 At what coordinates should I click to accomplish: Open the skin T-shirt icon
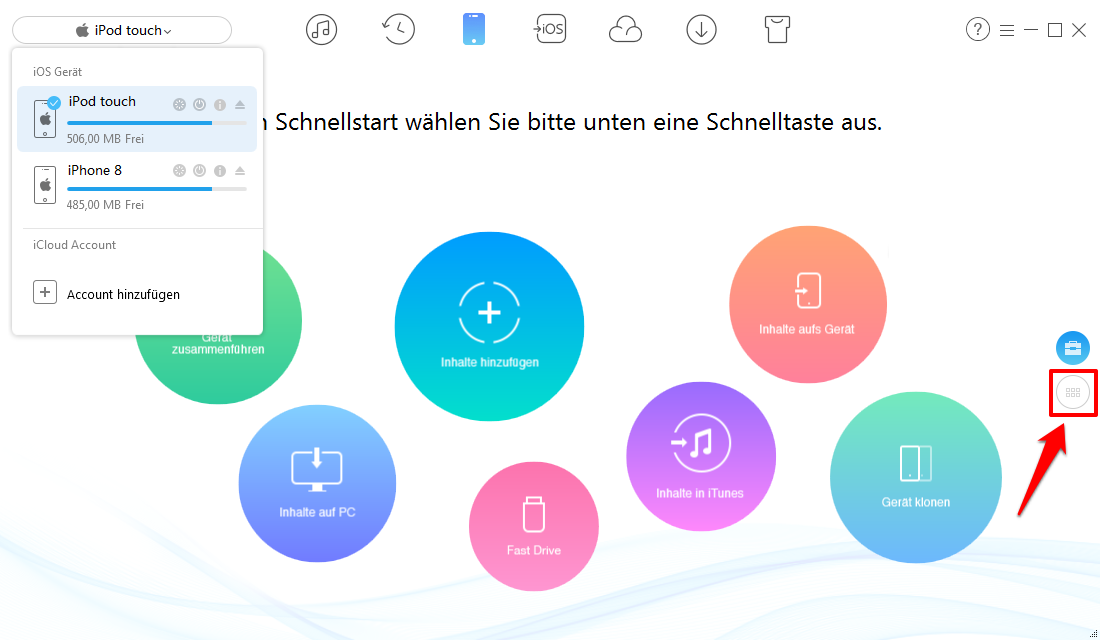[x=777, y=29]
